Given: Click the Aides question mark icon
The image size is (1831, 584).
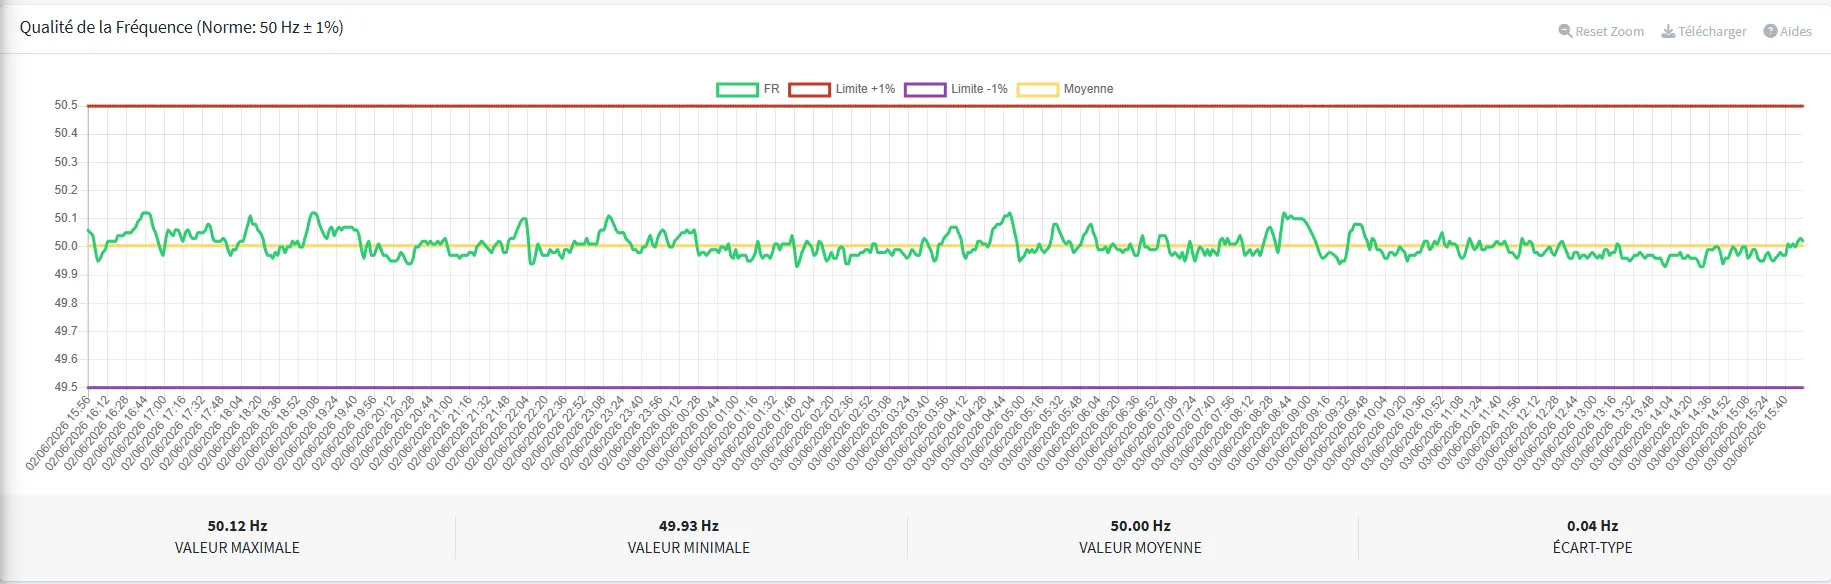Looking at the screenshot, I should [x=1770, y=31].
